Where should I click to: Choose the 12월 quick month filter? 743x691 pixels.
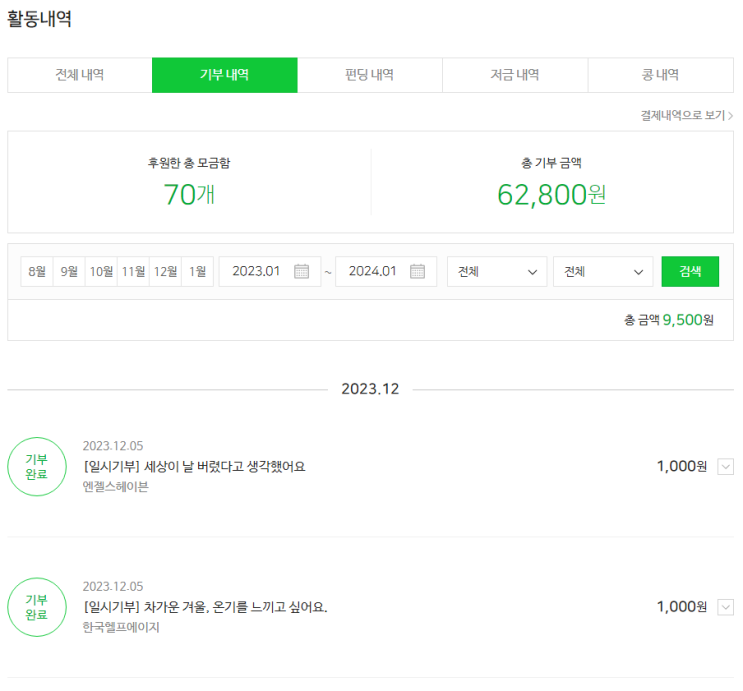(x=165, y=271)
